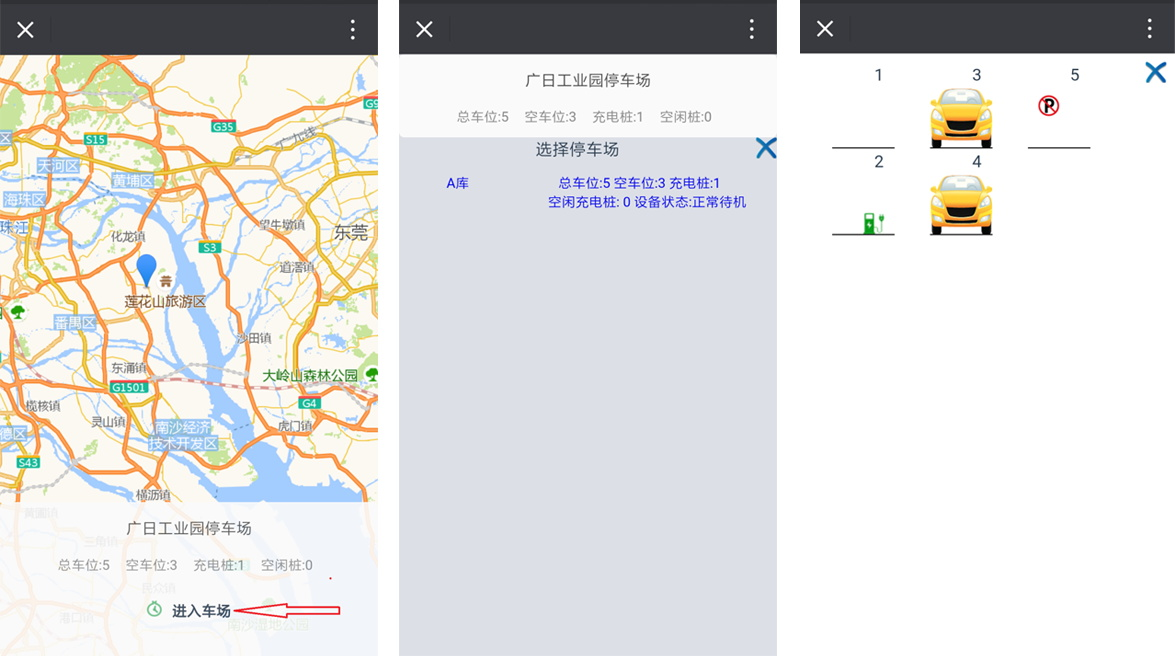The image size is (1175, 656).
Task: Click the green tree icon by 大岭山森林公园
Action: pyautogui.click(x=372, y=374)
